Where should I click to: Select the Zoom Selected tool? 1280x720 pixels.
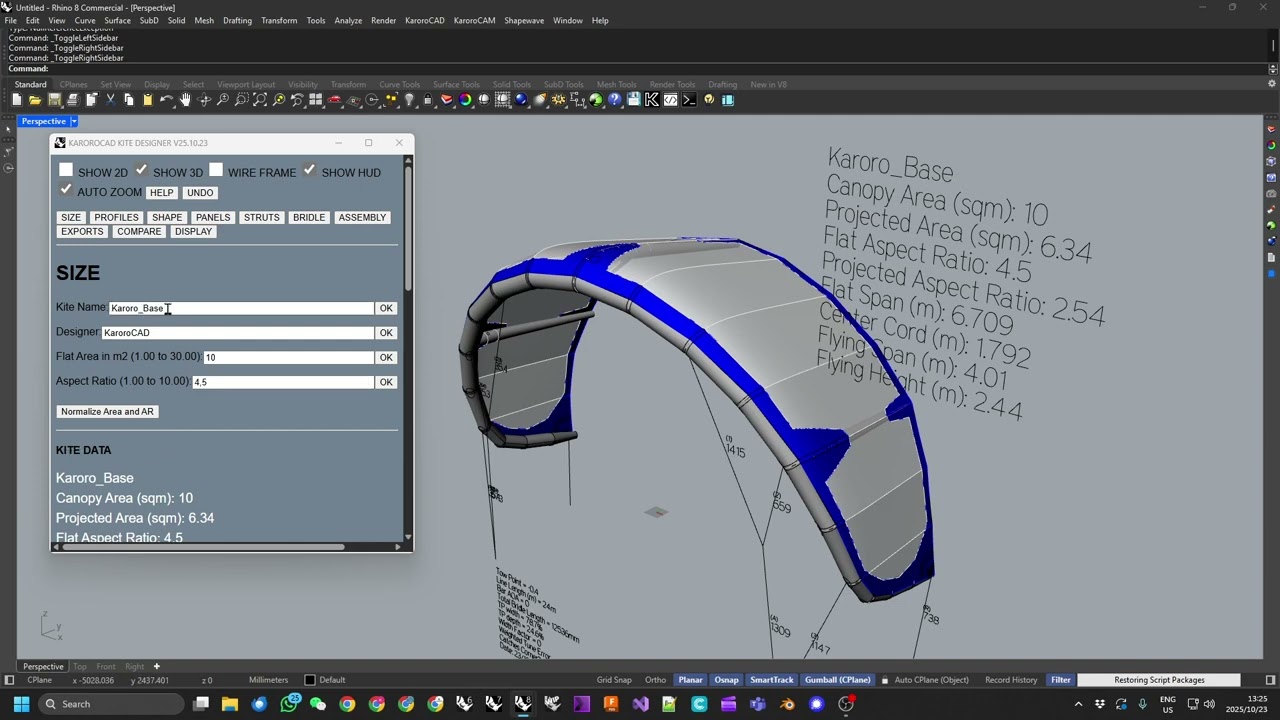click(x=279, y=100)
